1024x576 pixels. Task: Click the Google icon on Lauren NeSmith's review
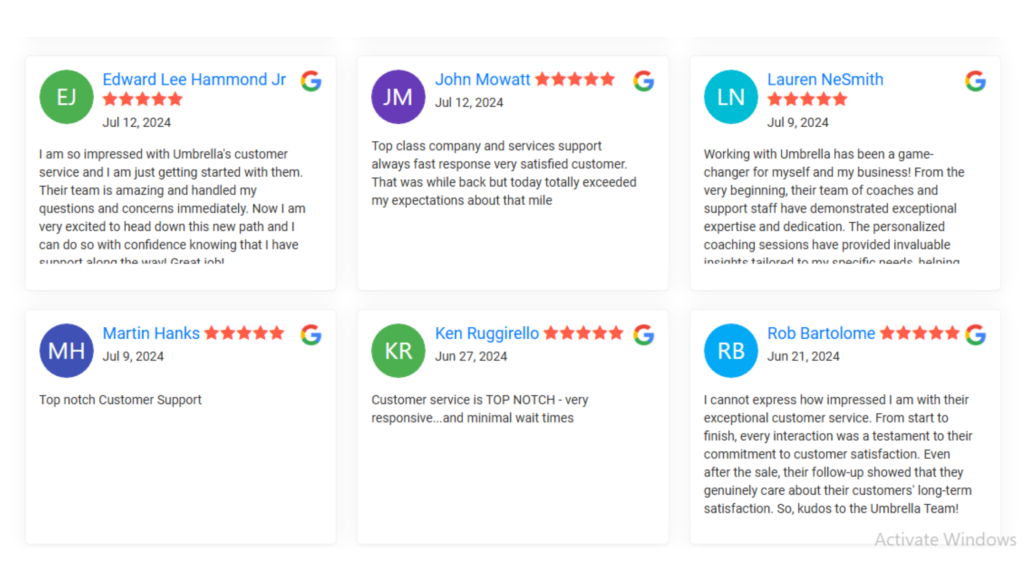(976, 81)
